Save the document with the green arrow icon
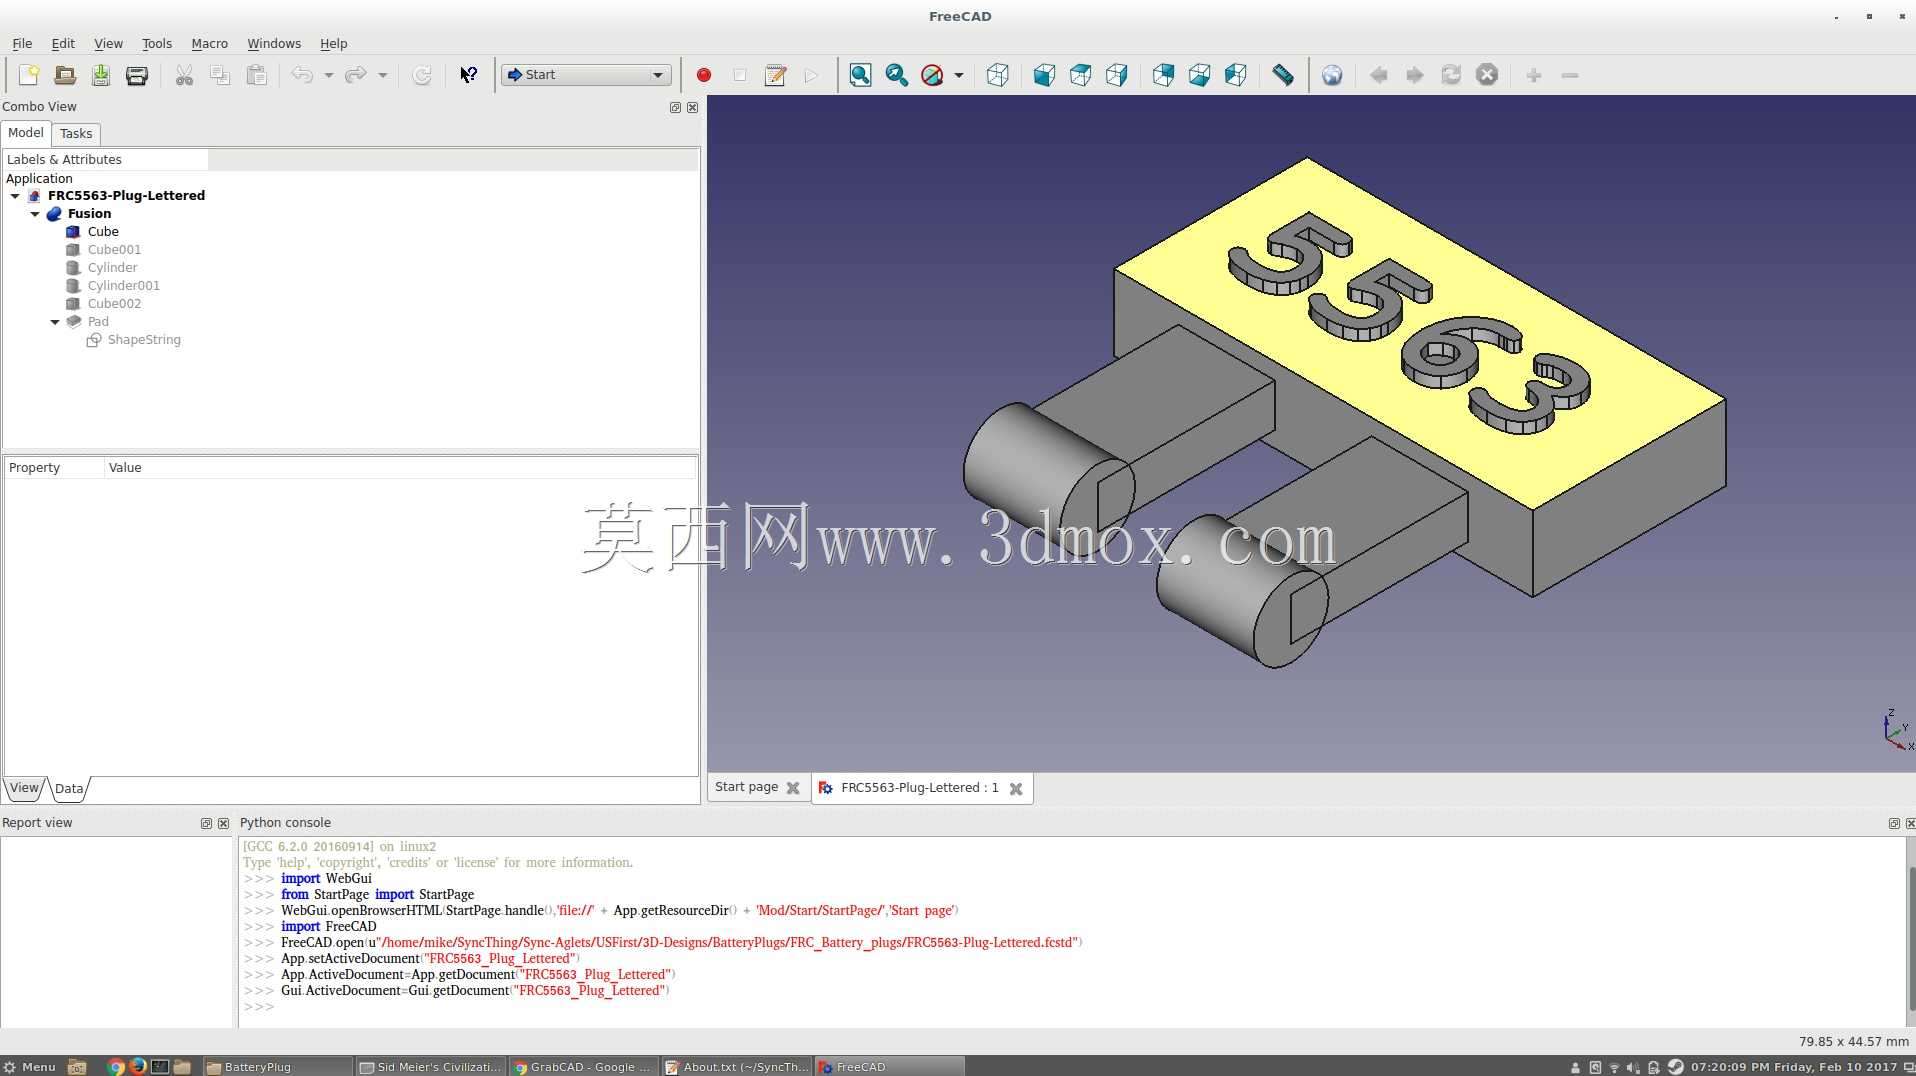1916x1076 pixels. (x=101, y=75)
